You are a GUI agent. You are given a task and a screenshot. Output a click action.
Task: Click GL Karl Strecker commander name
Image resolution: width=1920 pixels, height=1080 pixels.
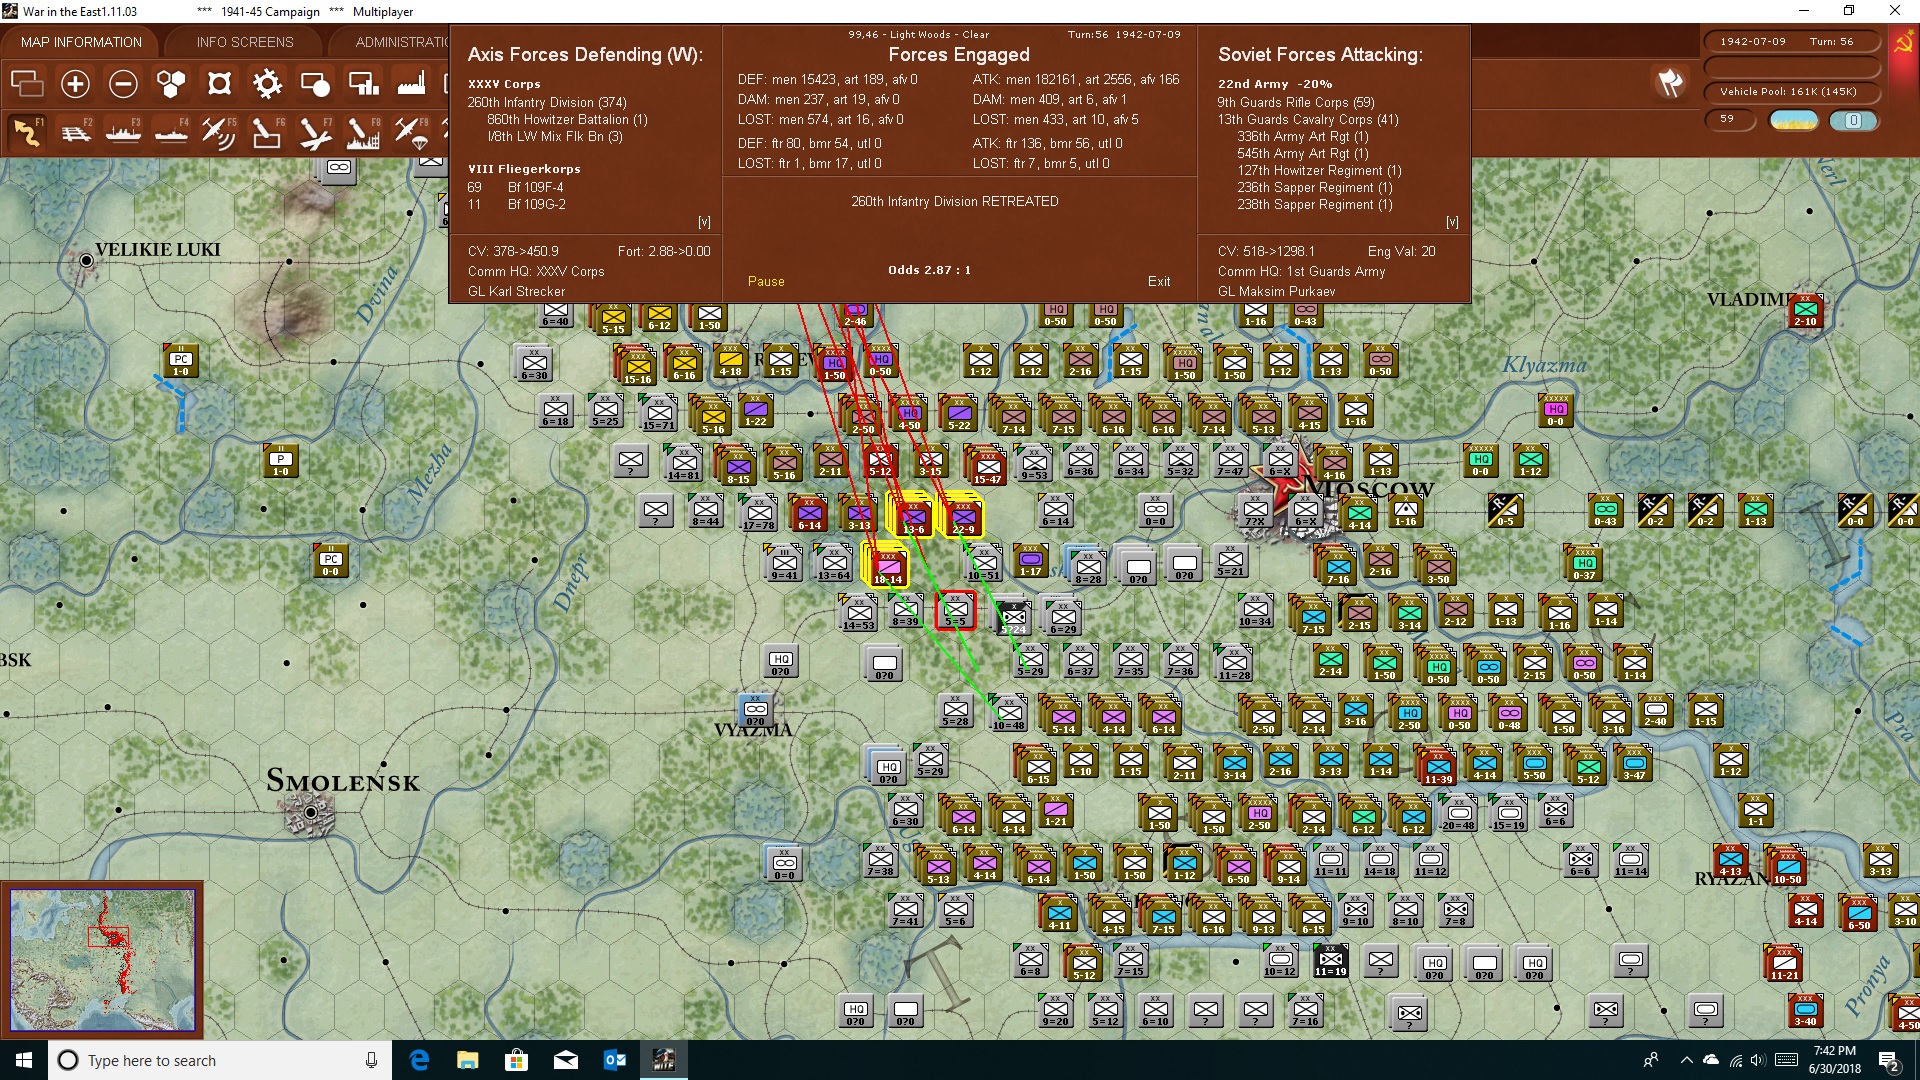(x=516, y=291)
